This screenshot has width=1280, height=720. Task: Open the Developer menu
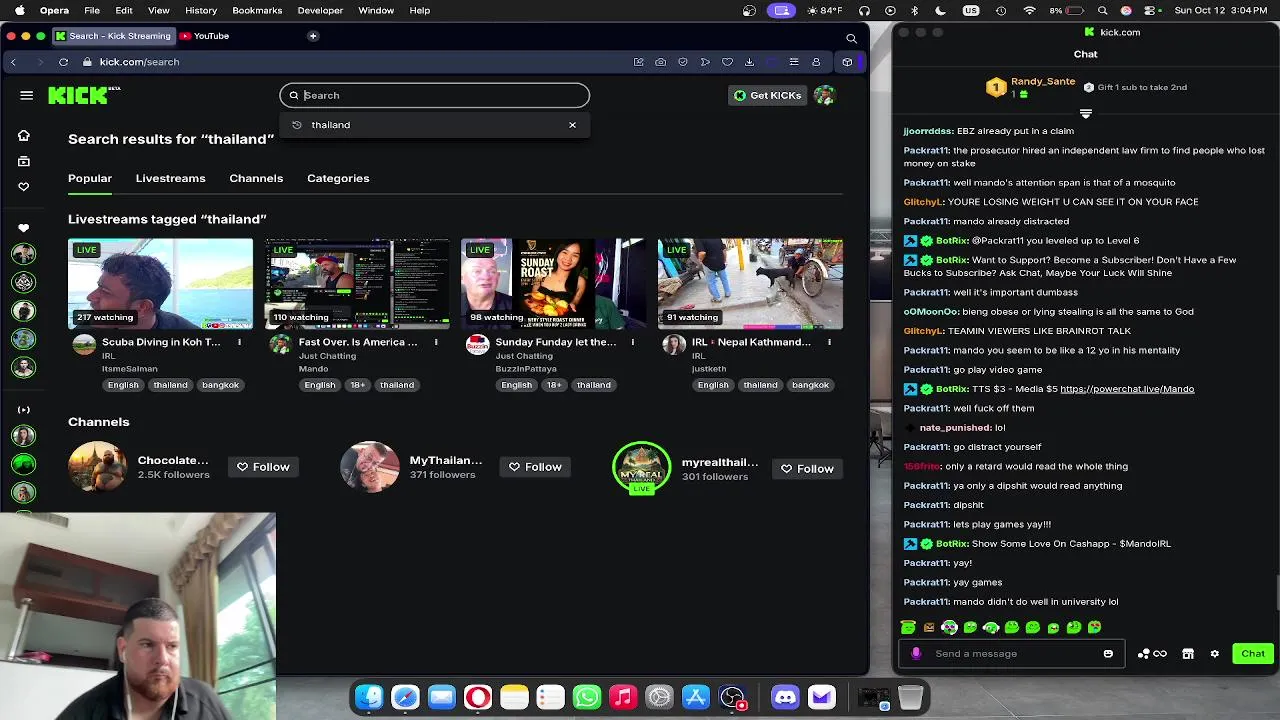pyautogui.click(x=320, y=10)
